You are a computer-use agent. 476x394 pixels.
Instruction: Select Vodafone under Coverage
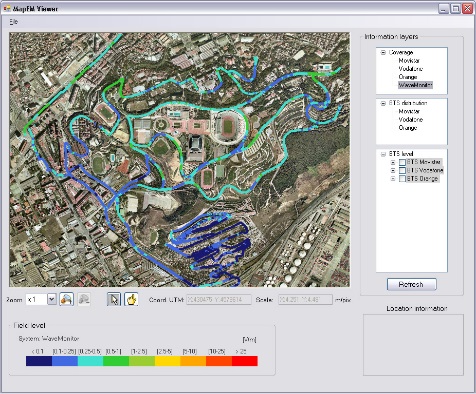tap(411, 69)
